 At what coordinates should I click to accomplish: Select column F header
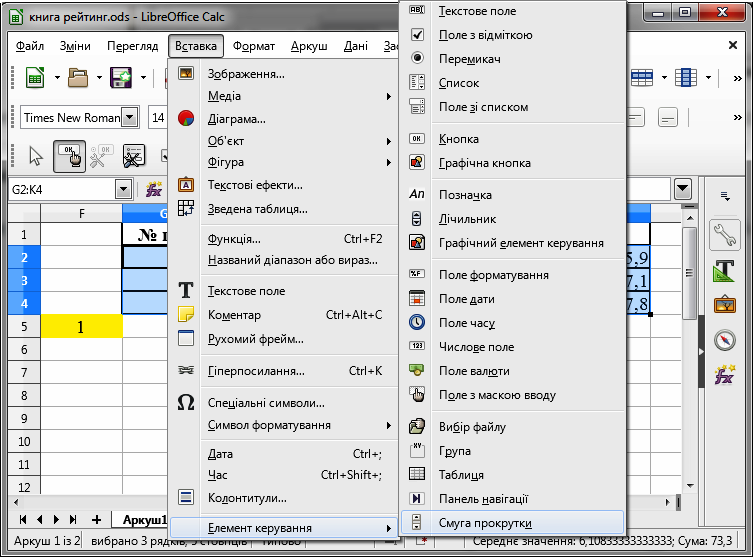[82, 213]
